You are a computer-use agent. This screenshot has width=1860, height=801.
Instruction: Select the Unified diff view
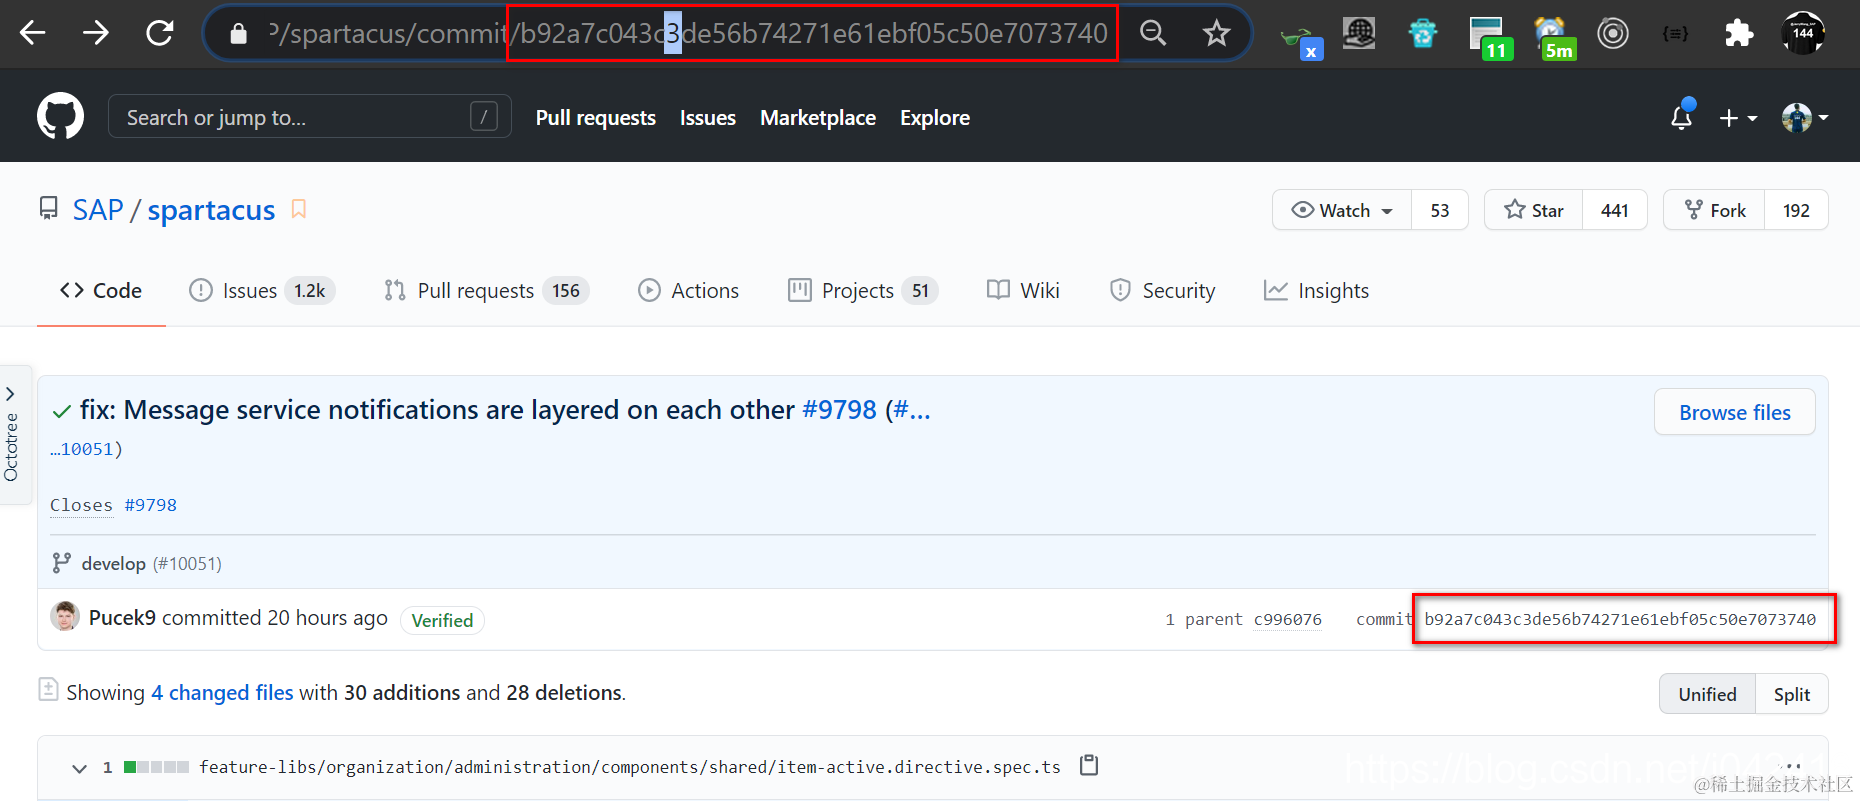click(1707, 694)
